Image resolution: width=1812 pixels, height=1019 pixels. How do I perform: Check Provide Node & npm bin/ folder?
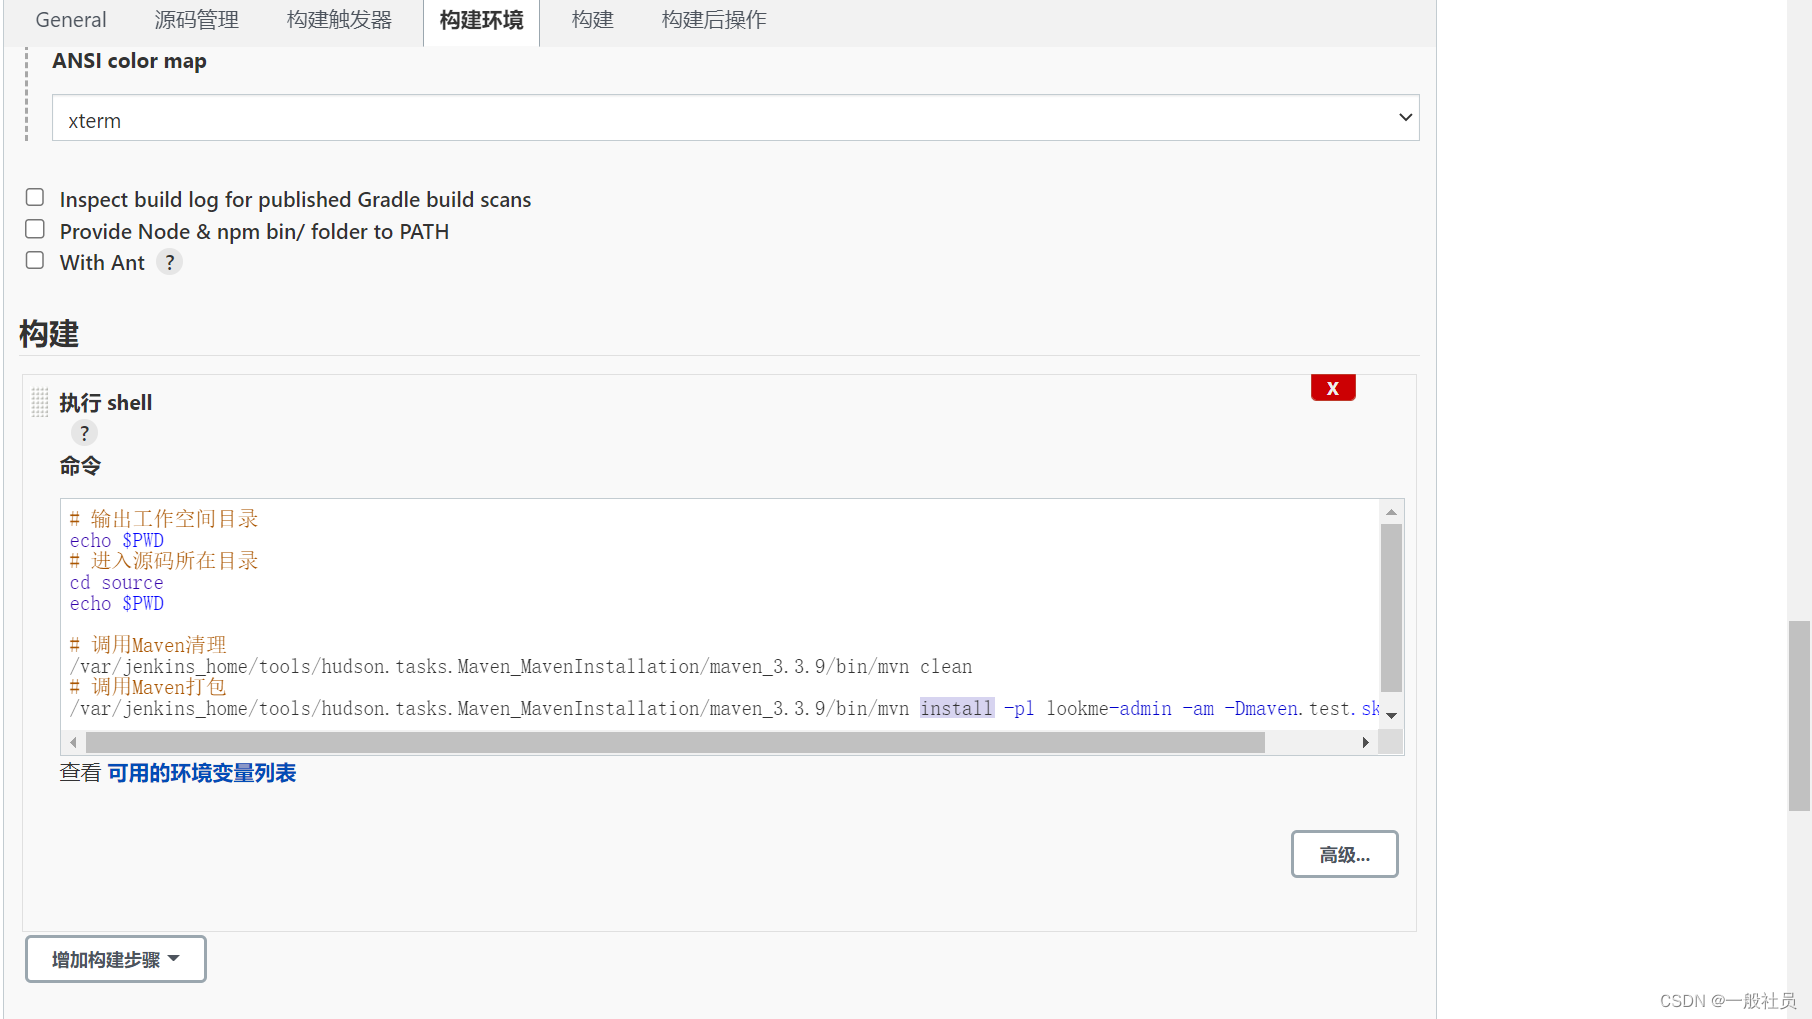[x=35, y=230]
